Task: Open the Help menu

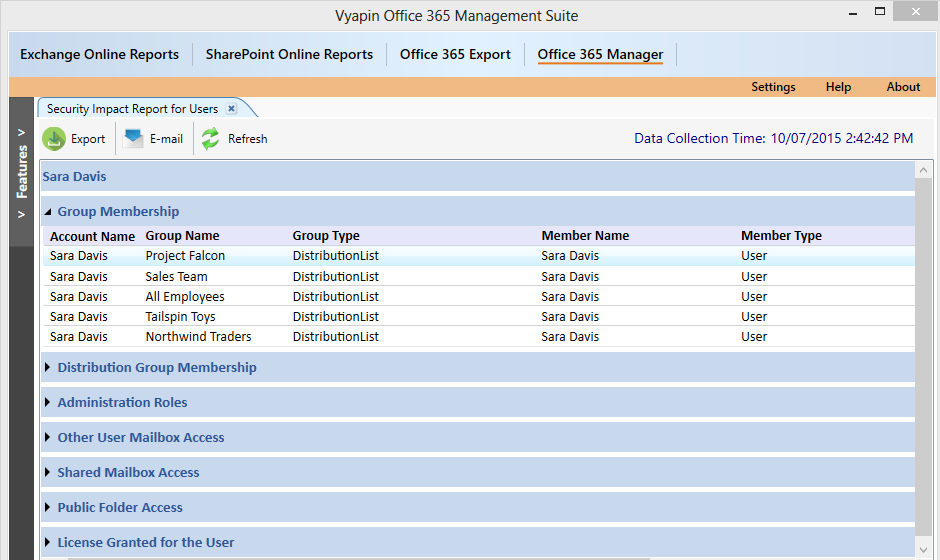Action: click(838, 87)
